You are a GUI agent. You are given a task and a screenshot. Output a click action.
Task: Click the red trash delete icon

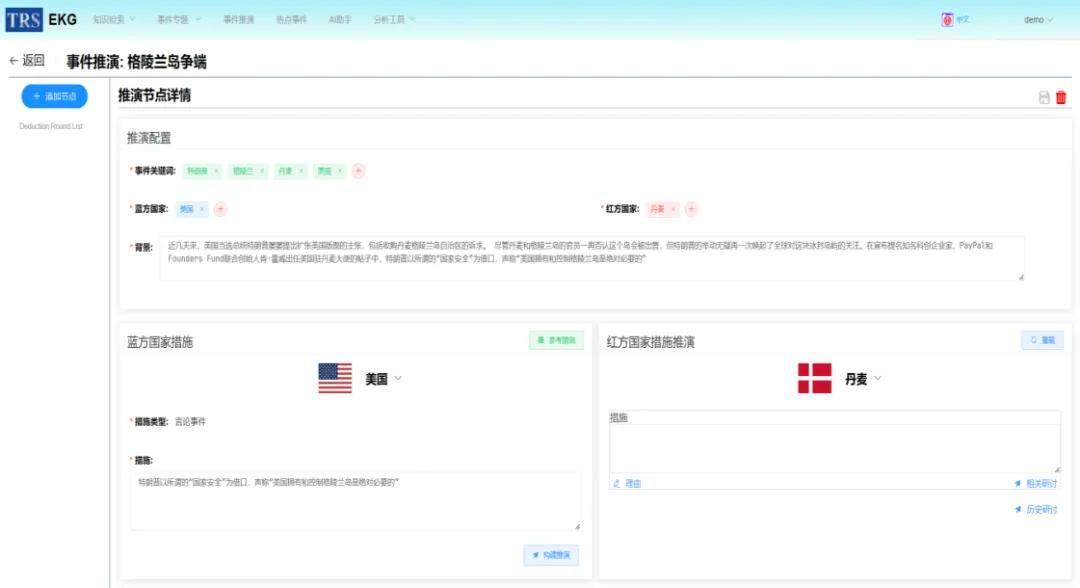coord(1061,97)
